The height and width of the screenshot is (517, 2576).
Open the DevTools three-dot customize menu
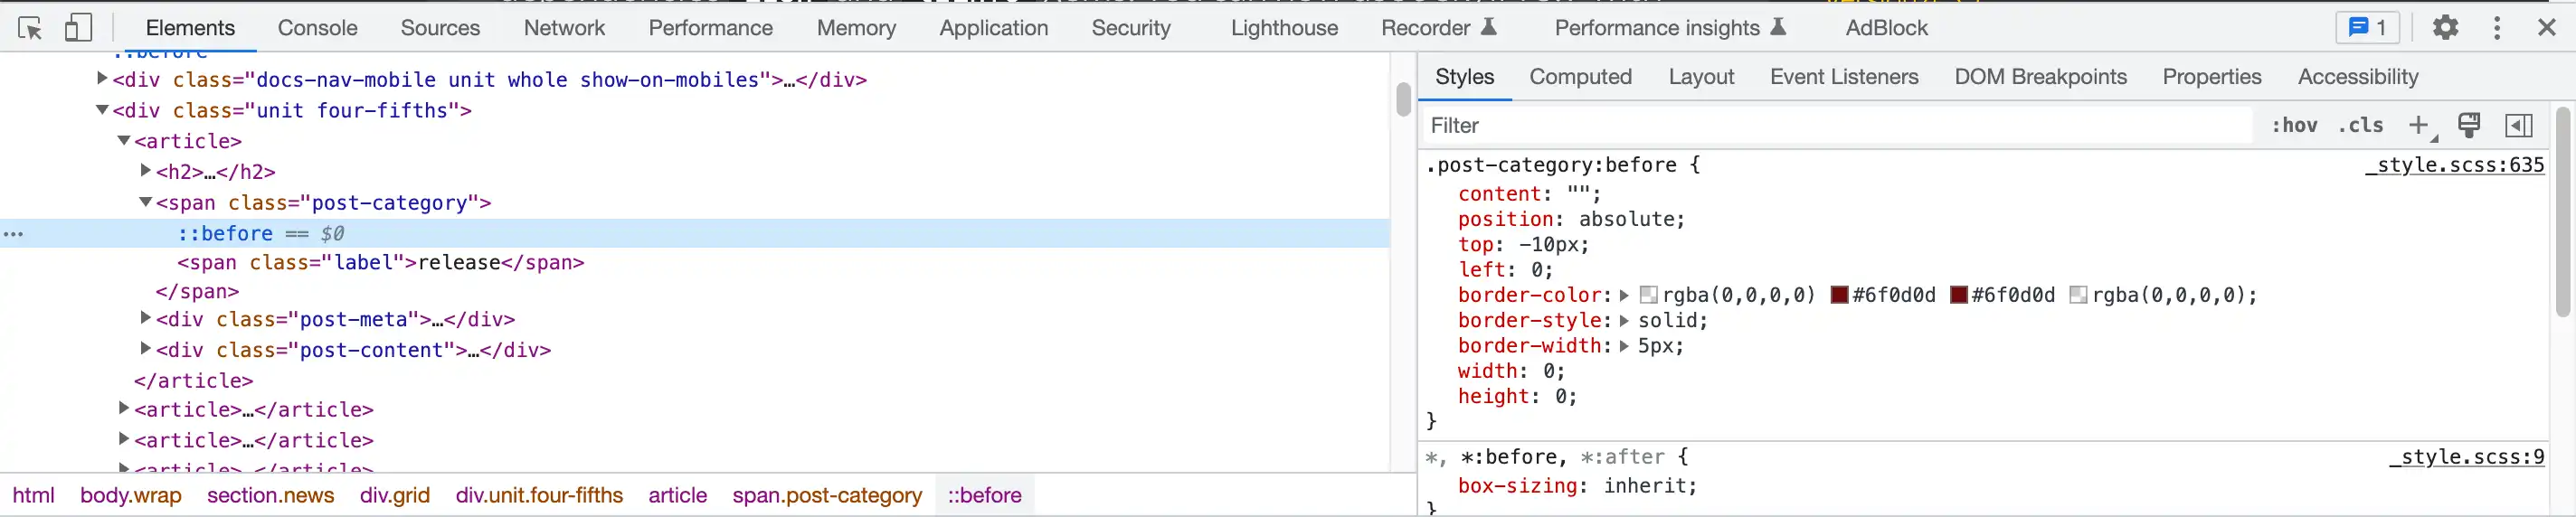(x=2497, y=28)
